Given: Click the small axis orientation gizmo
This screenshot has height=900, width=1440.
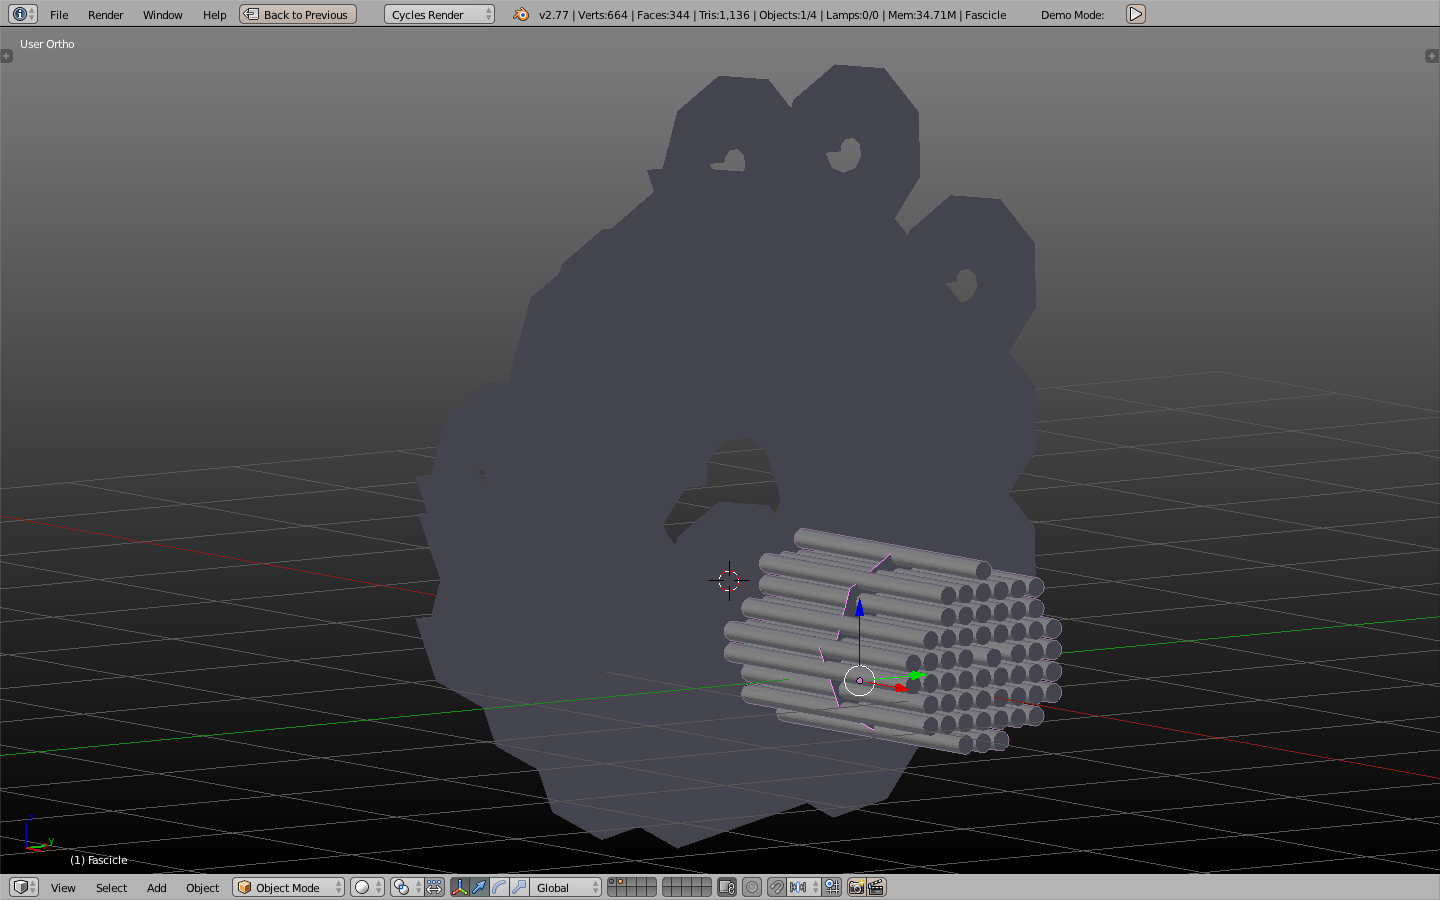Looking at the screenshot, I should (x=38, y=835).
